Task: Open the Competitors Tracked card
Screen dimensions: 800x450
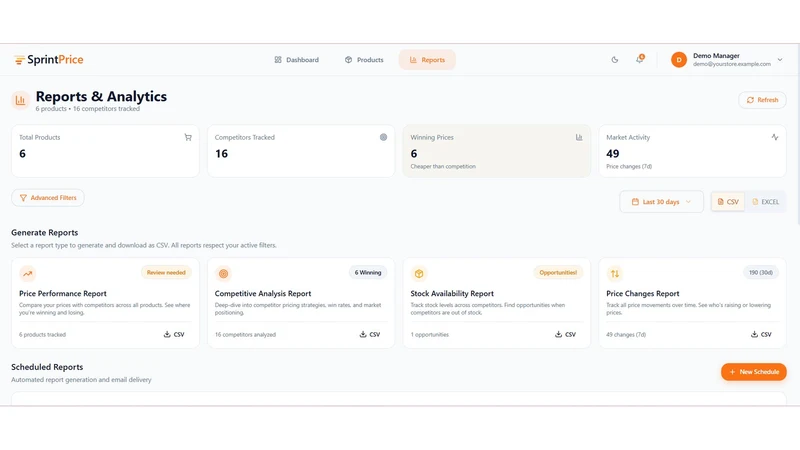Action: 301,151
